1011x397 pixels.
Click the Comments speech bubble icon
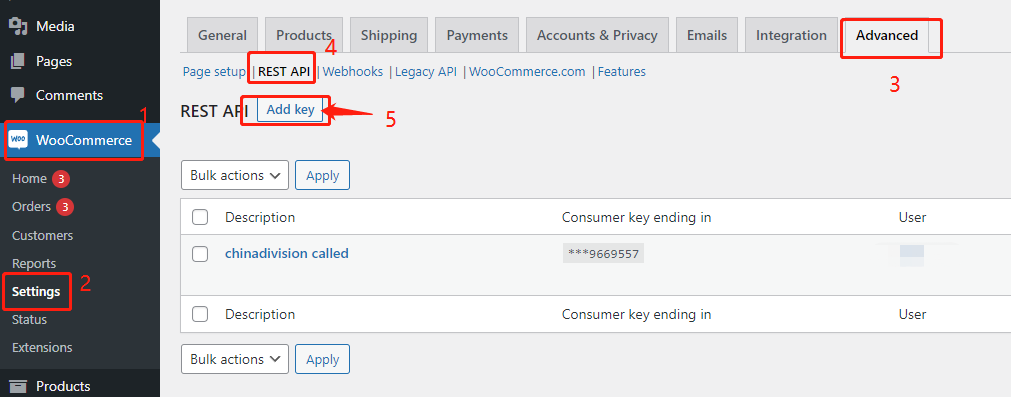coord(19,95)
